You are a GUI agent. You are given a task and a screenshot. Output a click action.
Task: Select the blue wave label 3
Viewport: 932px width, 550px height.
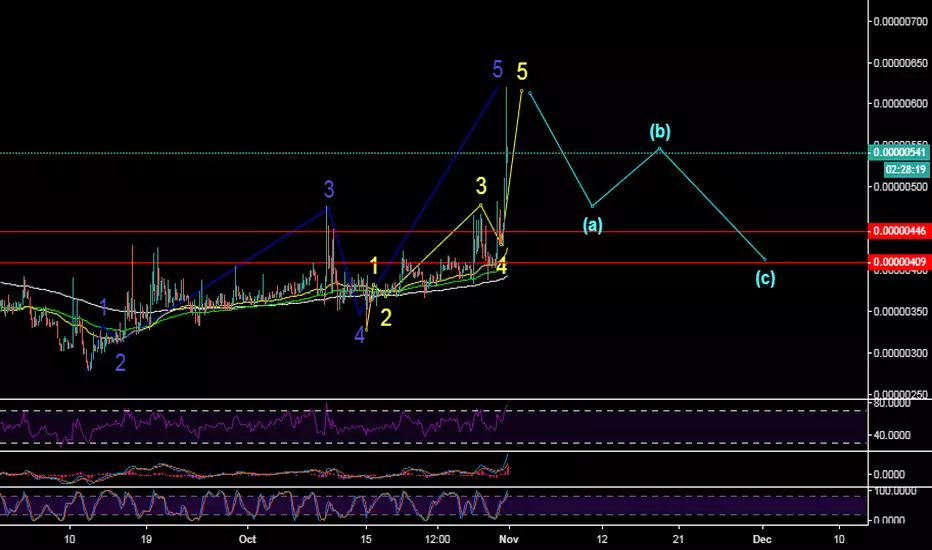pyautogui.click(x=329, y=190)
